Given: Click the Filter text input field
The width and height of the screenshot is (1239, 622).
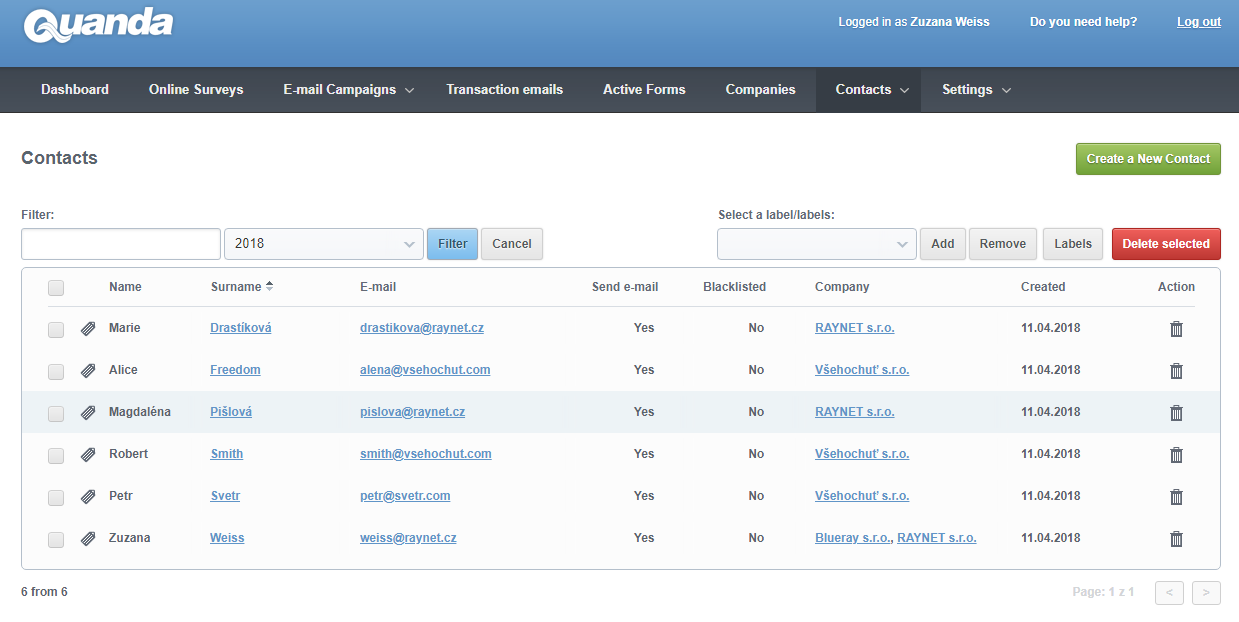Looking at the screenshot, I should coord(121,244).
